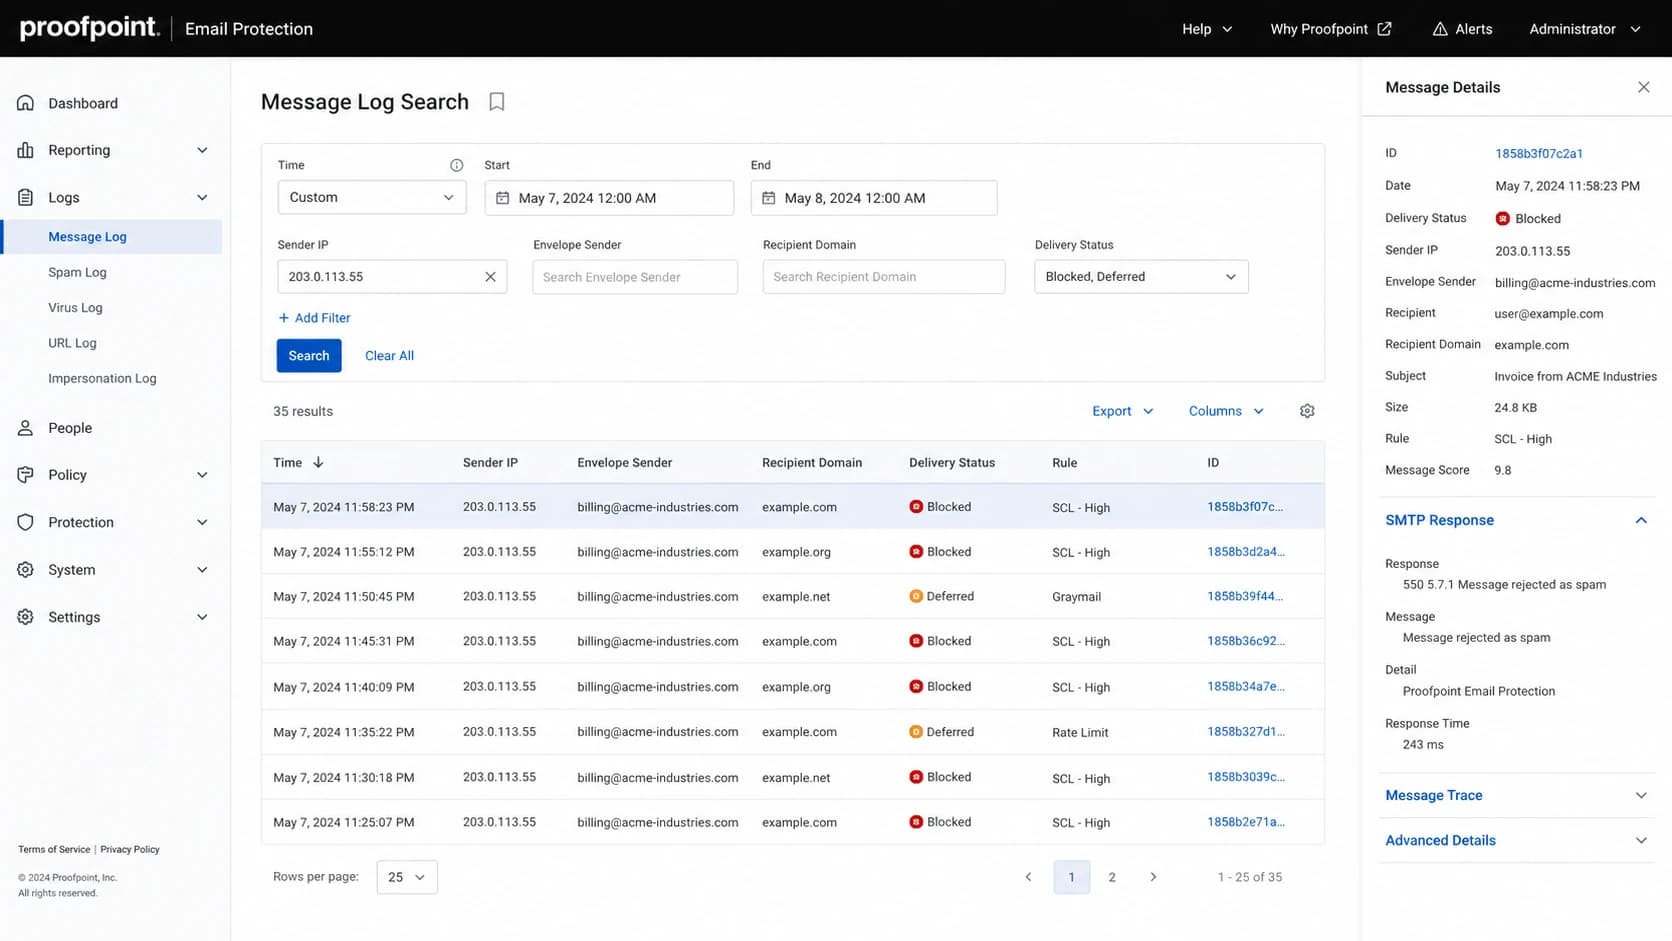Expand the Policy sidebar section
1672x941 pixels.
pos(202,475)
